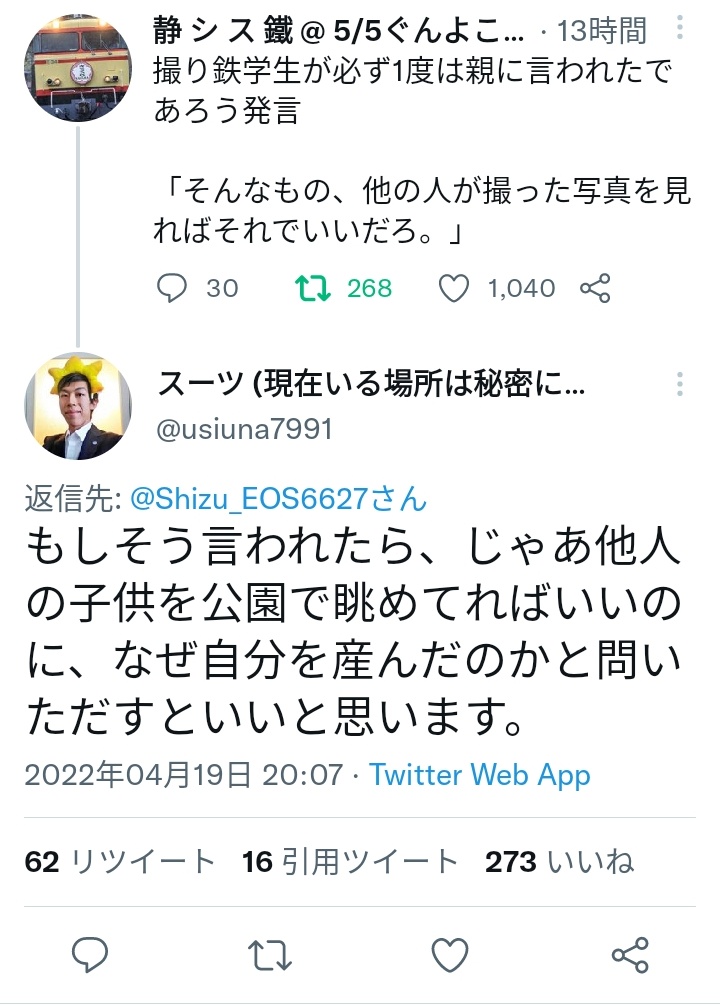
Task: Share the top tweet via its share icon
Action: (595, 289)
